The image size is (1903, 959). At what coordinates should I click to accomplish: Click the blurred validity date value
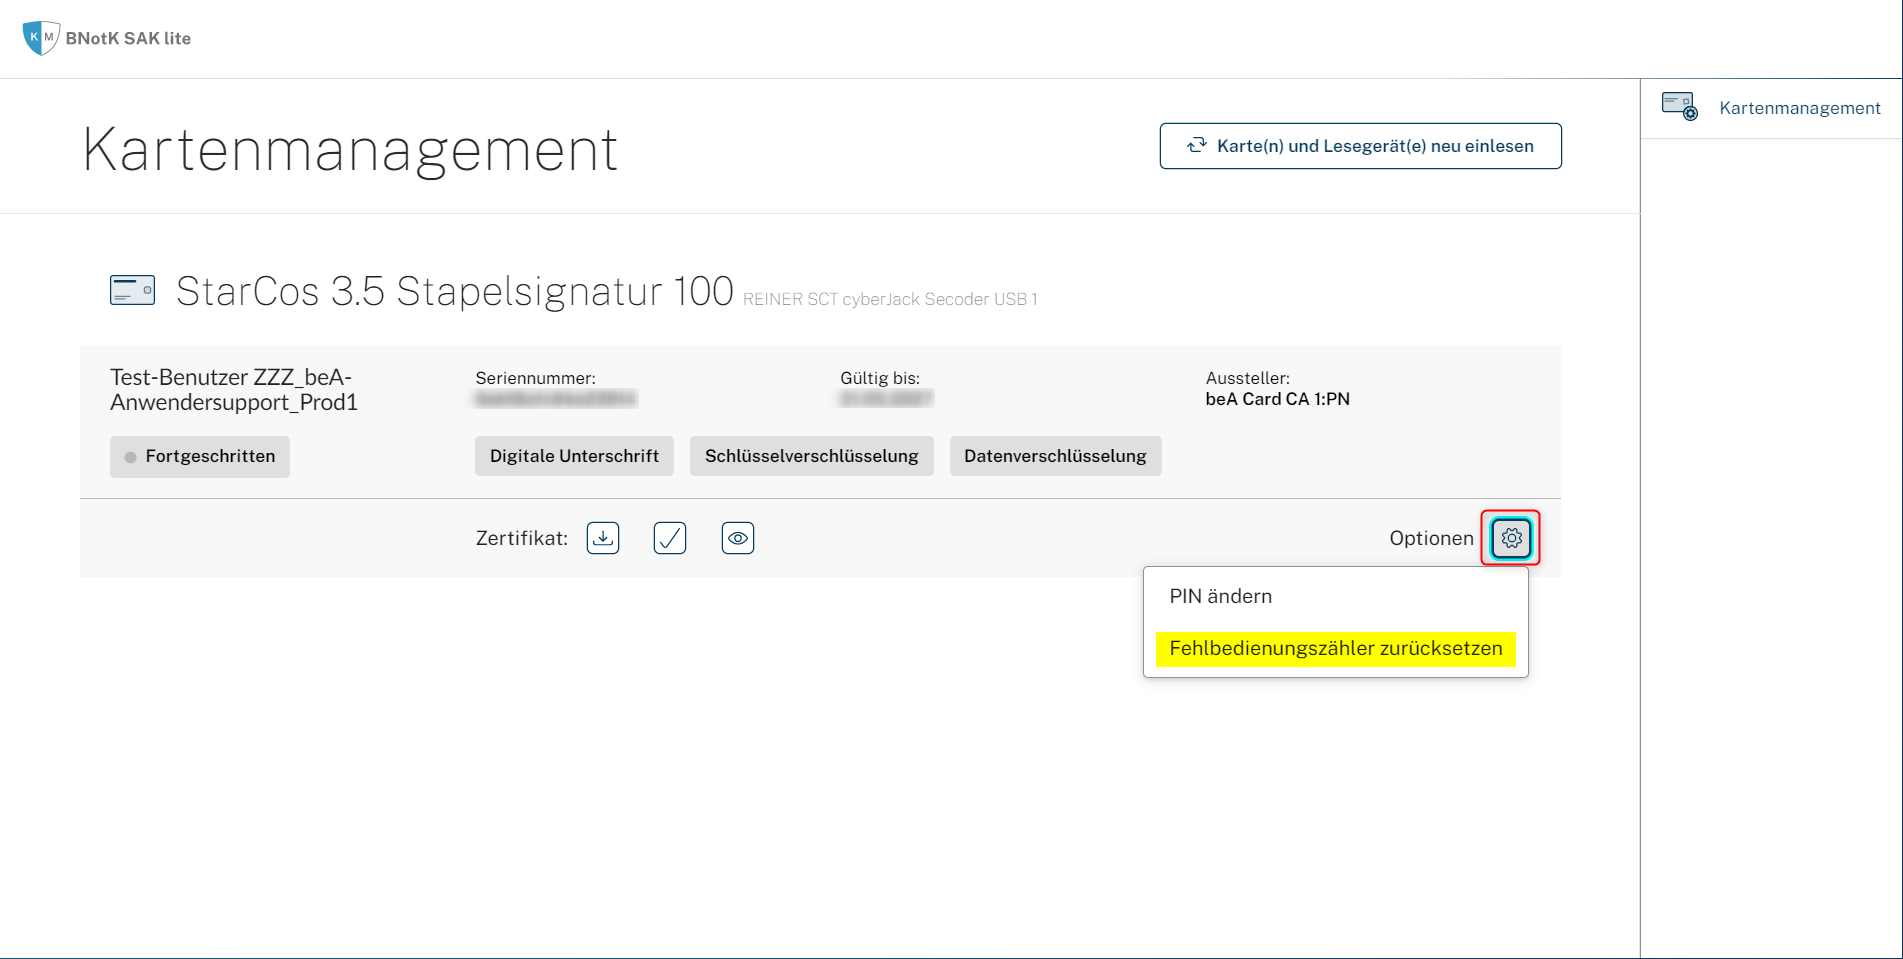click(886, 399)
